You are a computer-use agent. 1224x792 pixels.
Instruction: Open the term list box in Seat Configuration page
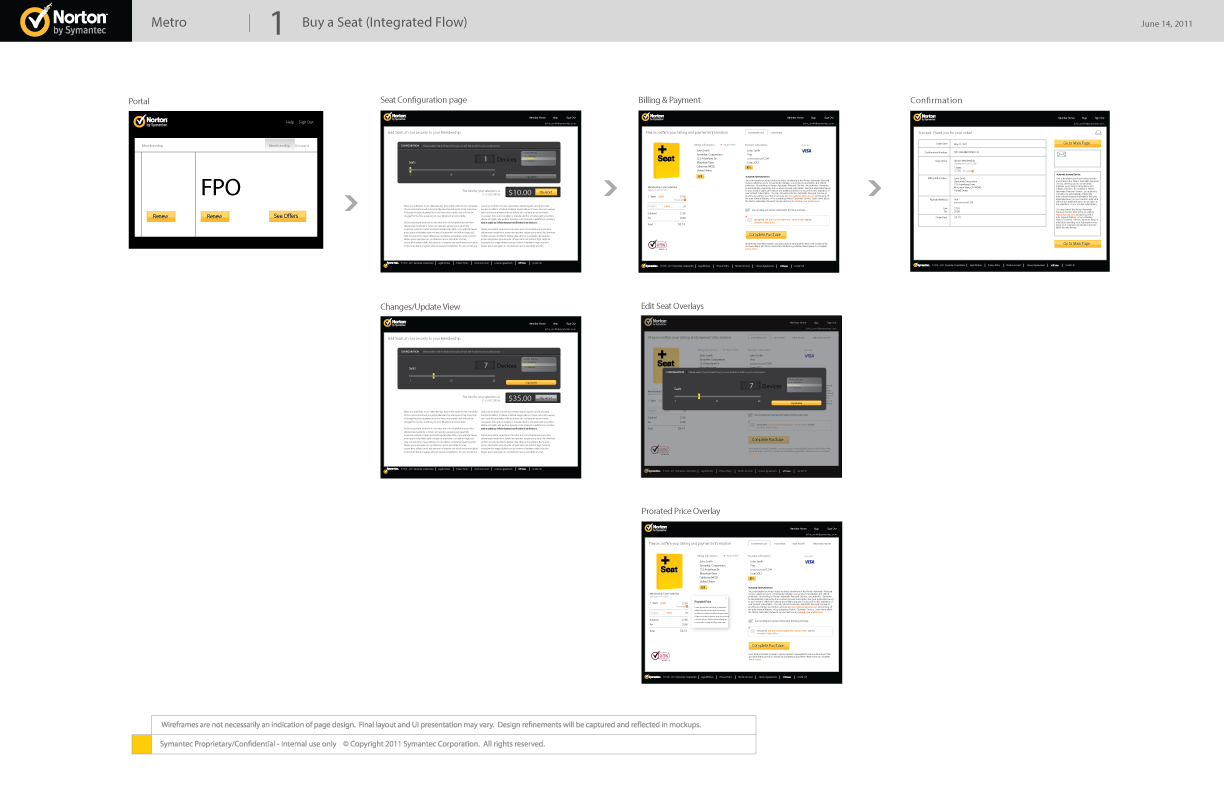coord(539,159)
